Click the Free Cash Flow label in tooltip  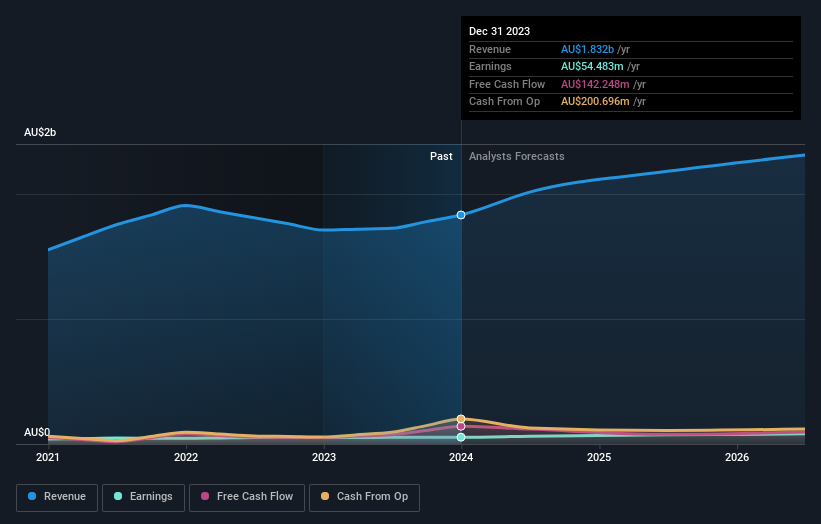tap(507, 84)
